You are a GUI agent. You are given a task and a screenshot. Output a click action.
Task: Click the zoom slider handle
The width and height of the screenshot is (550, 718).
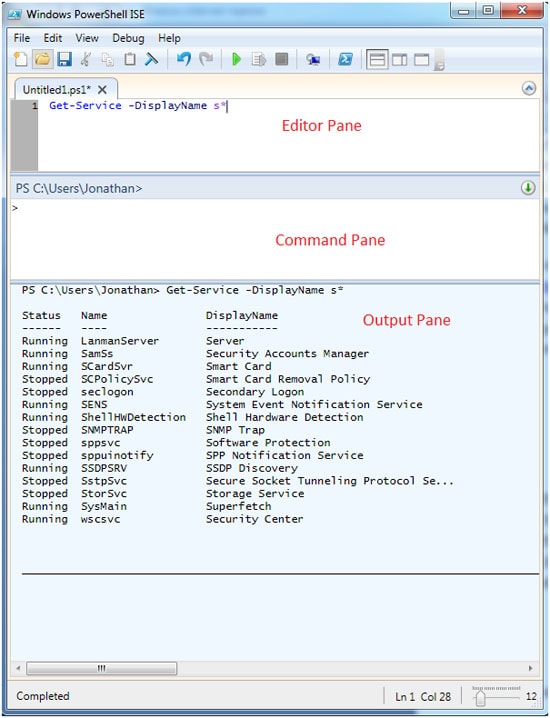click(x=480, y=698)
